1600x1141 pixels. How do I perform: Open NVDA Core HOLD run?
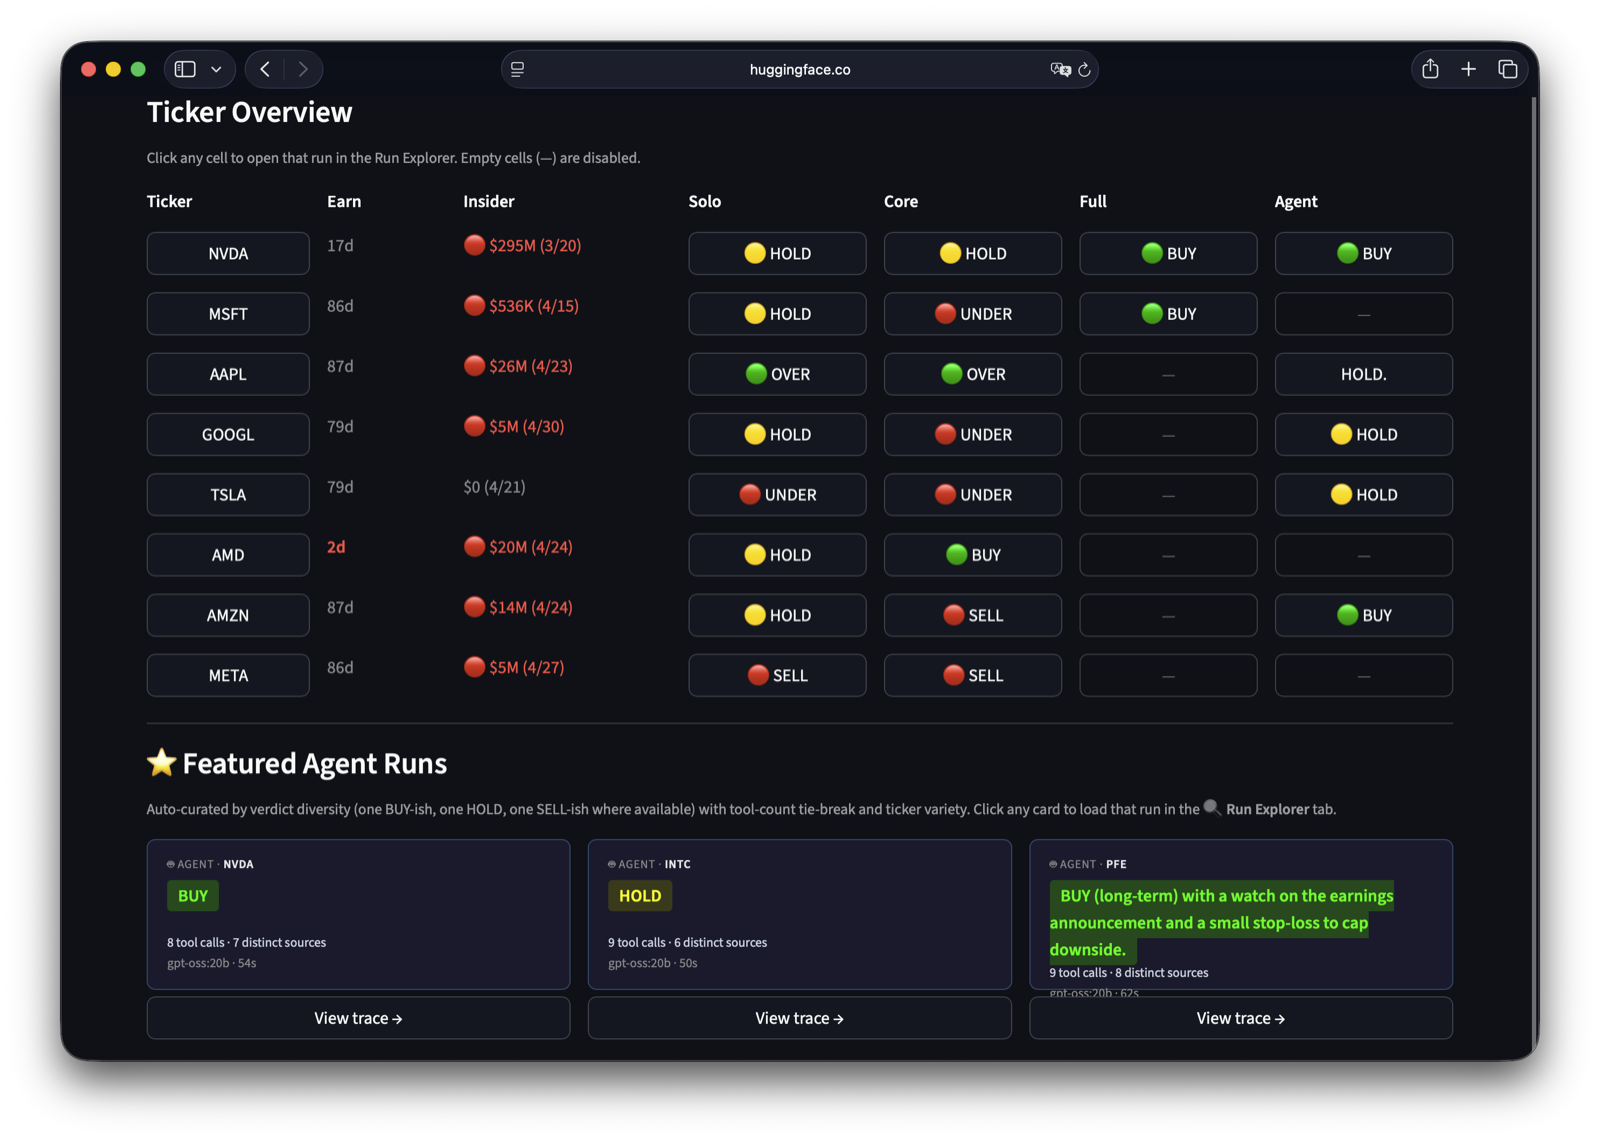(x=973, y=254)
